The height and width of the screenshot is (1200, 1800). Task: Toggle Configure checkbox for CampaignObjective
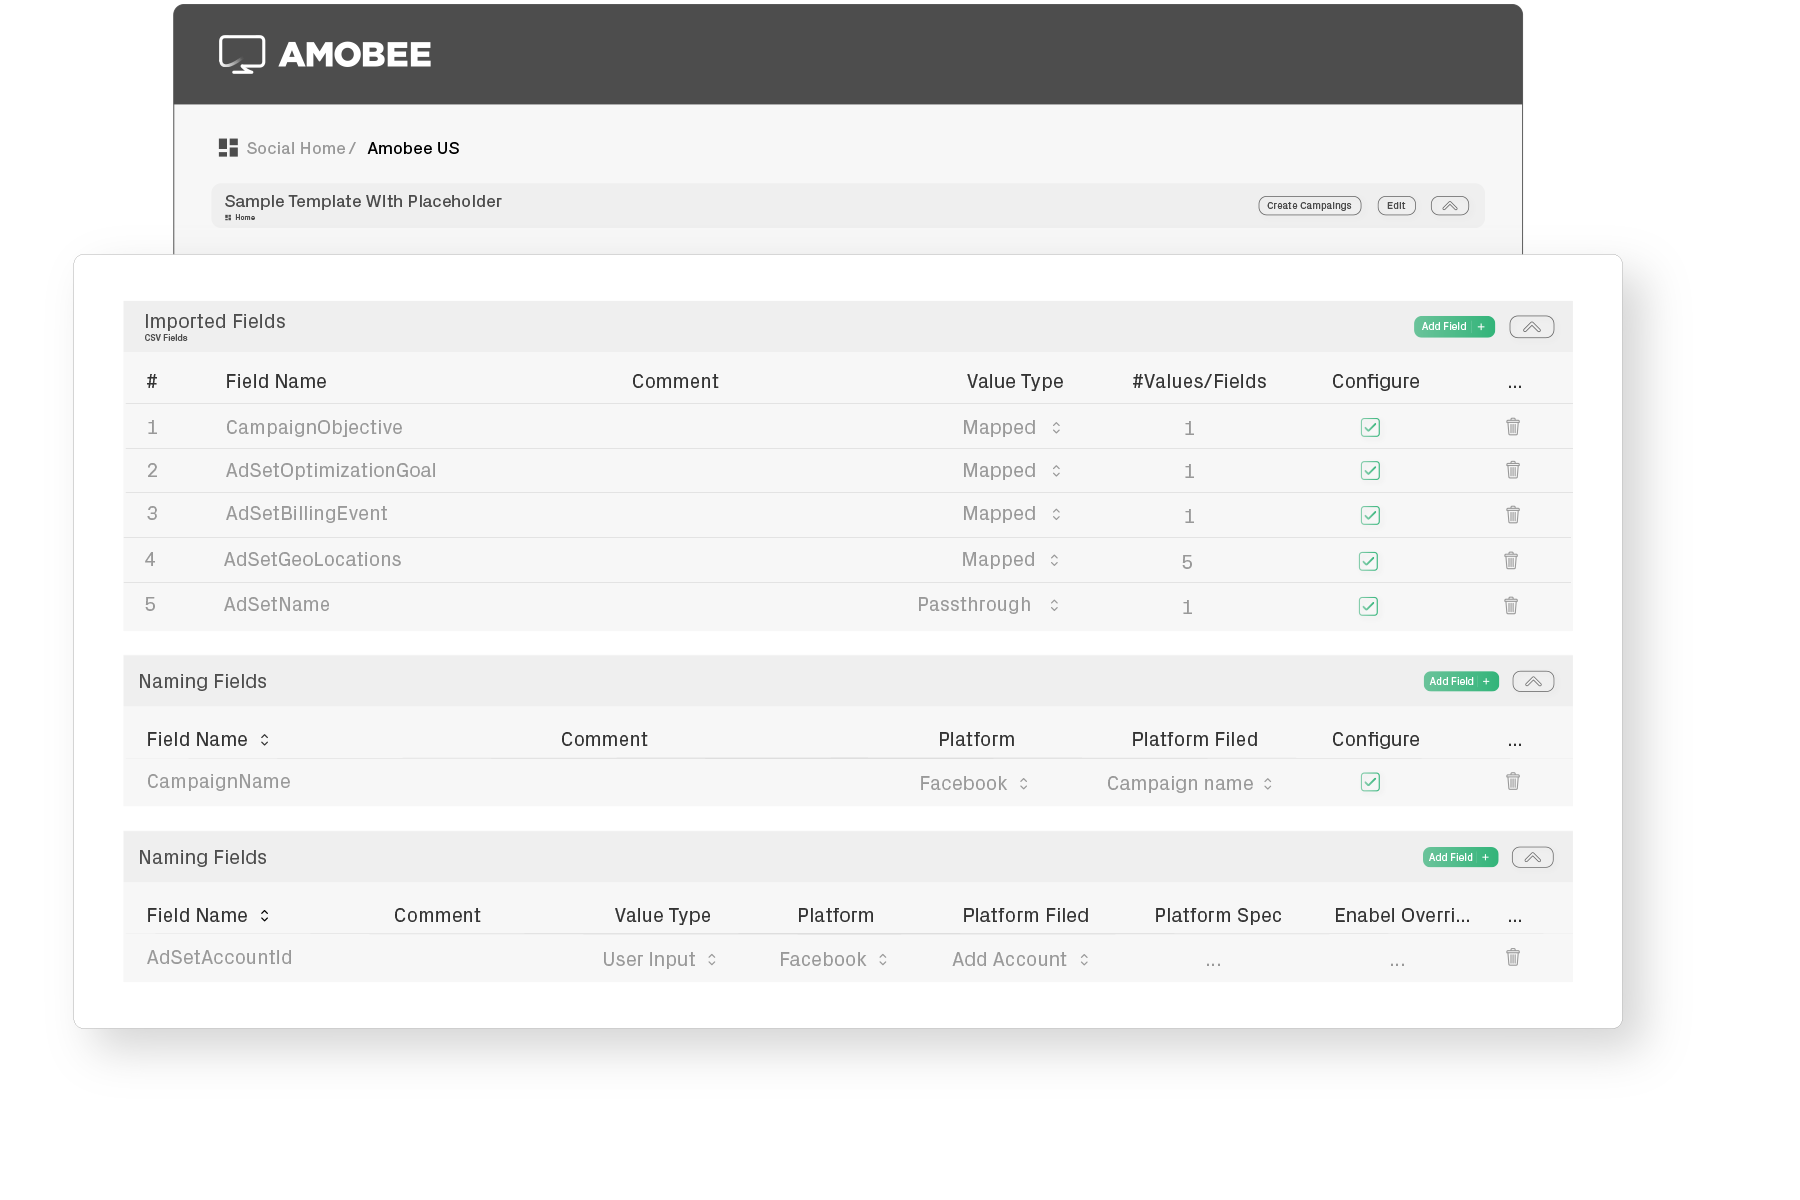click(1370, 427)
